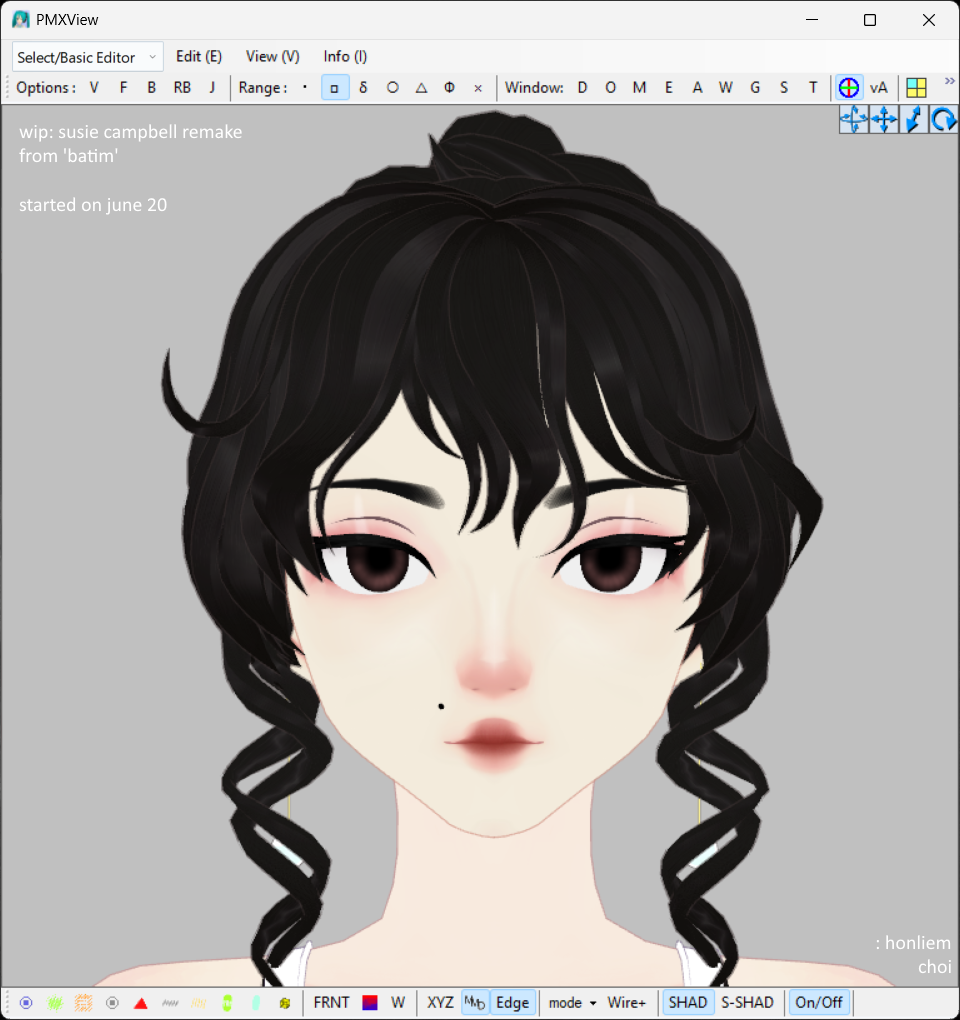
Task: Click the four-arrow camera pan icon with dot
Action: 853,120
